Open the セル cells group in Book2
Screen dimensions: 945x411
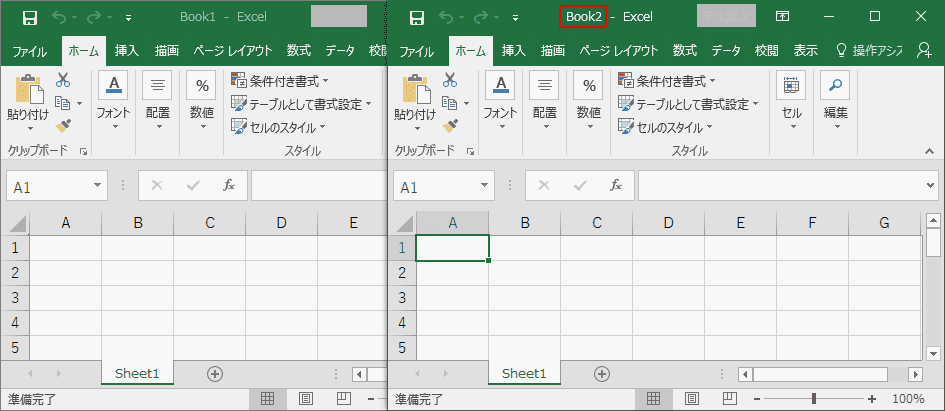791,101
